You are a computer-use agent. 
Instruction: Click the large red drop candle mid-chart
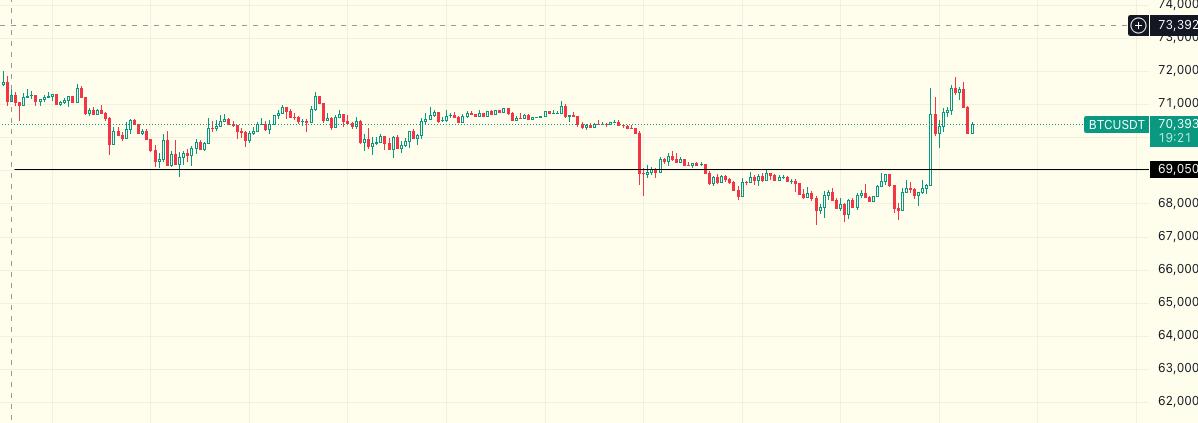tap(639, 152)
